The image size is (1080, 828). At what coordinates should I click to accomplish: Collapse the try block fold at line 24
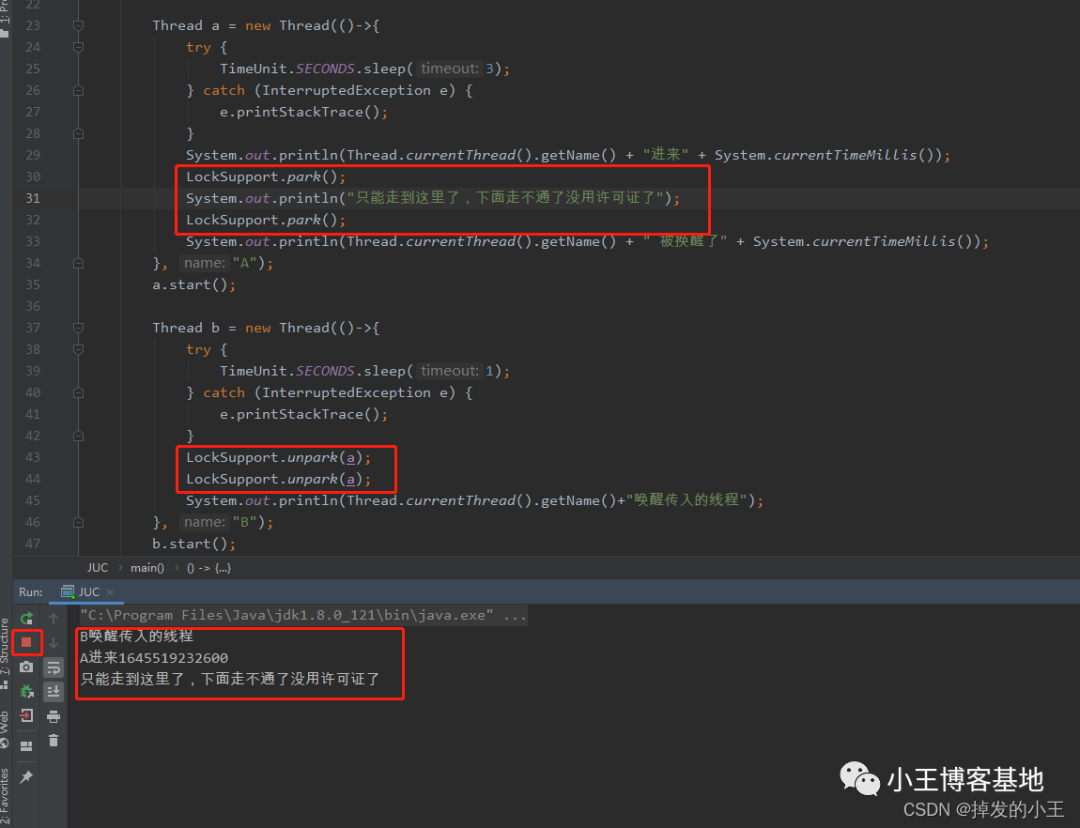pyautogui.click(x=78, y=47)
